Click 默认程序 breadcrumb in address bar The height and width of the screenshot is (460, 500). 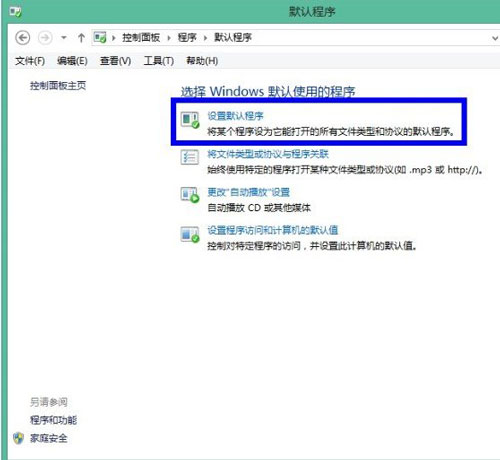(x=233, y=37)
